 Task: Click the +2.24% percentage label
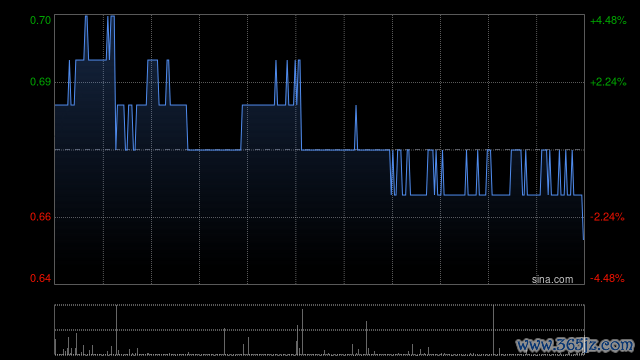pos(608,82)
